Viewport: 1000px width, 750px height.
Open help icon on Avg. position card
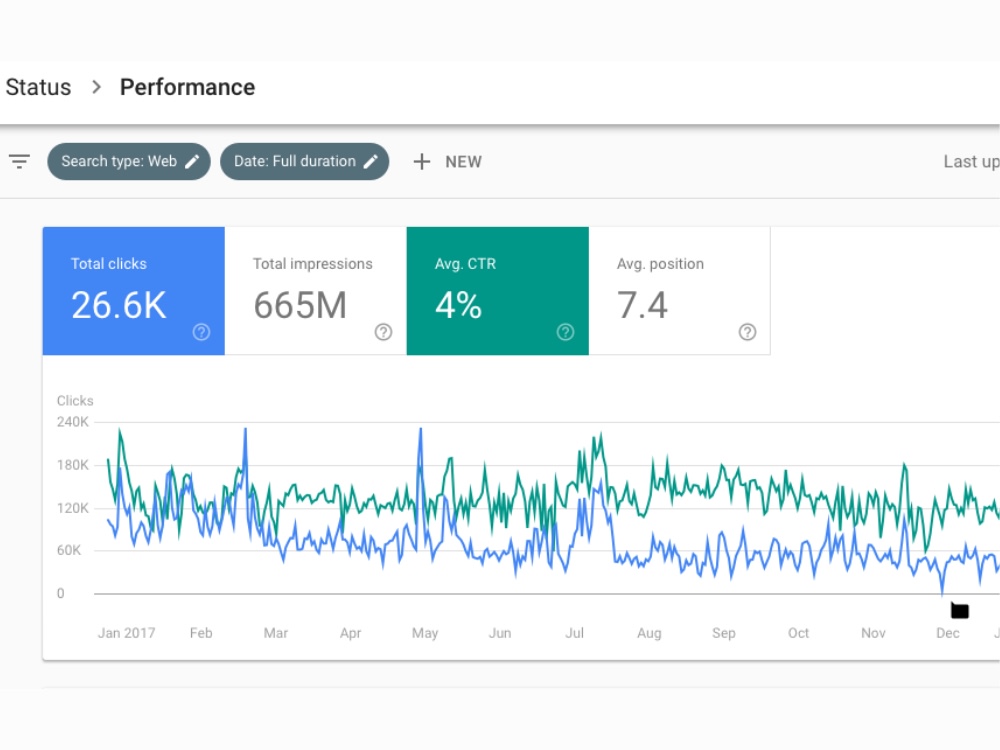(747, 332)
